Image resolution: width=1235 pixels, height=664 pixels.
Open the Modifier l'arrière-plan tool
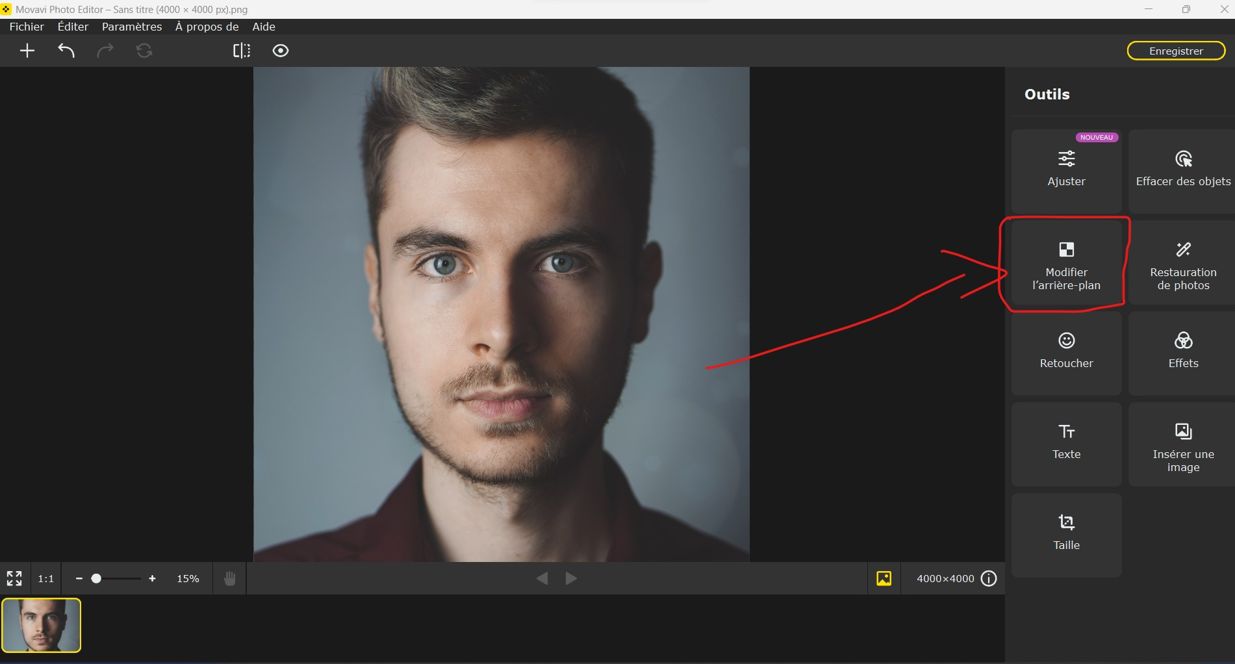pyautogui.click(x=1066, y=262)
